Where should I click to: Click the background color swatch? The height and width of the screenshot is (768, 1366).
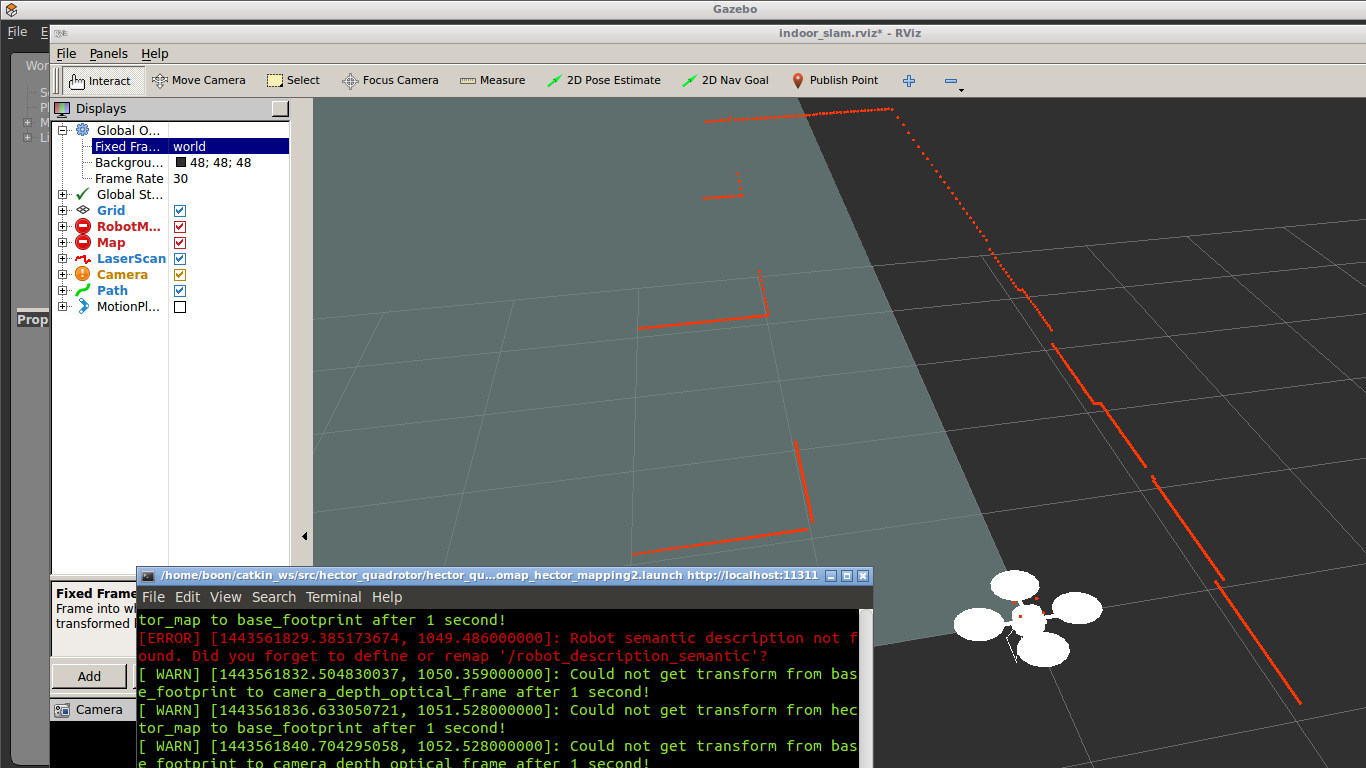point(181,163)
